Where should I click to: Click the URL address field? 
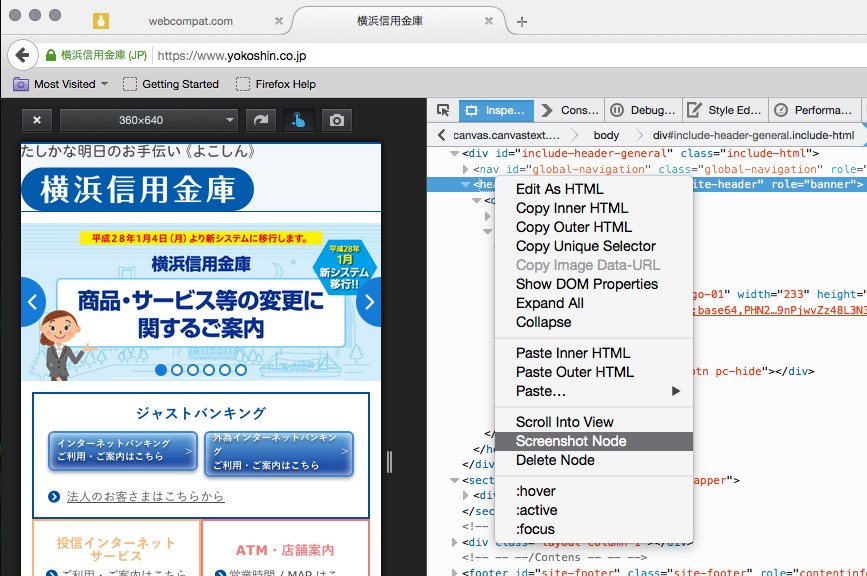pyautogui.click(x=509, y=55)
